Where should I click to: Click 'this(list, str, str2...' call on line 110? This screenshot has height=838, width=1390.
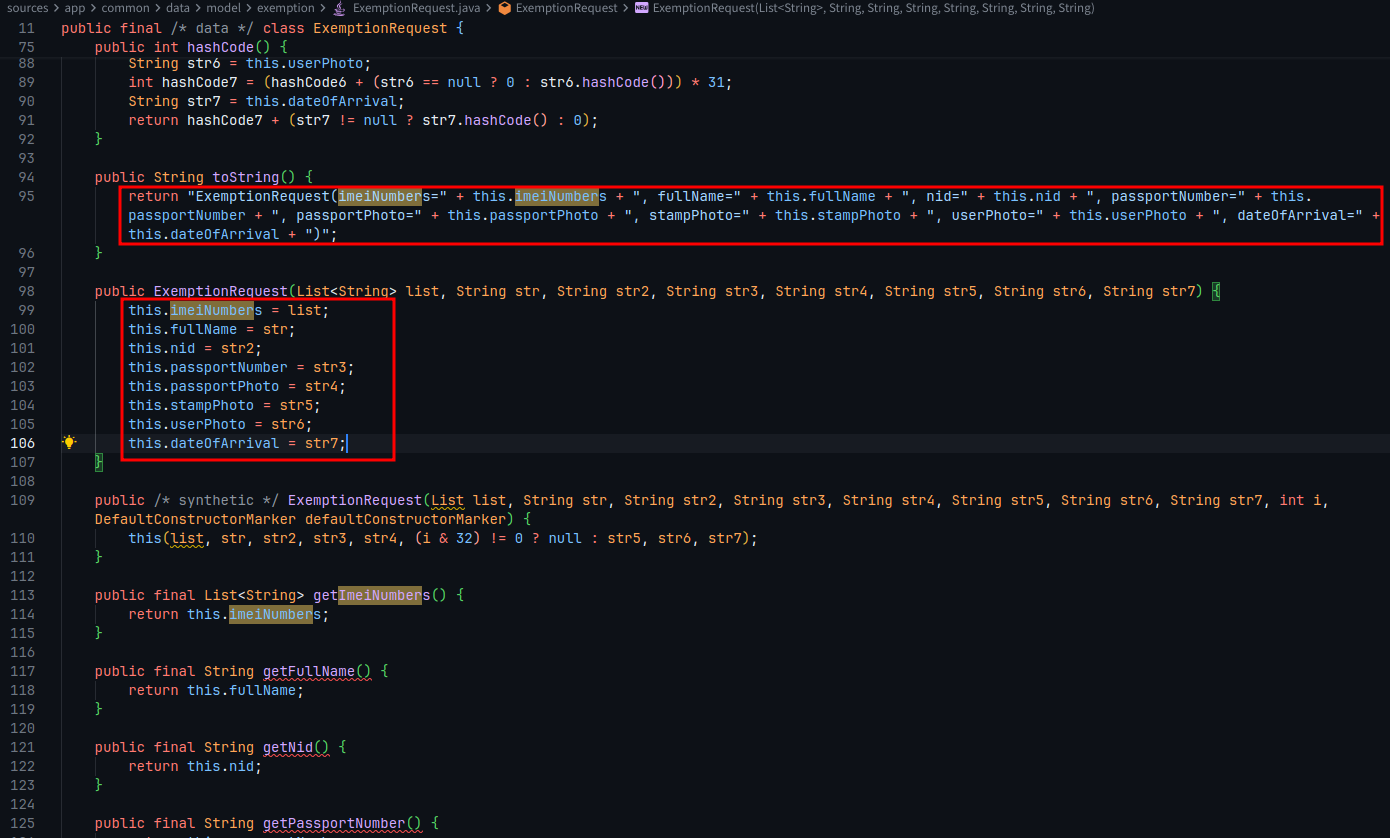pos(443,538)
